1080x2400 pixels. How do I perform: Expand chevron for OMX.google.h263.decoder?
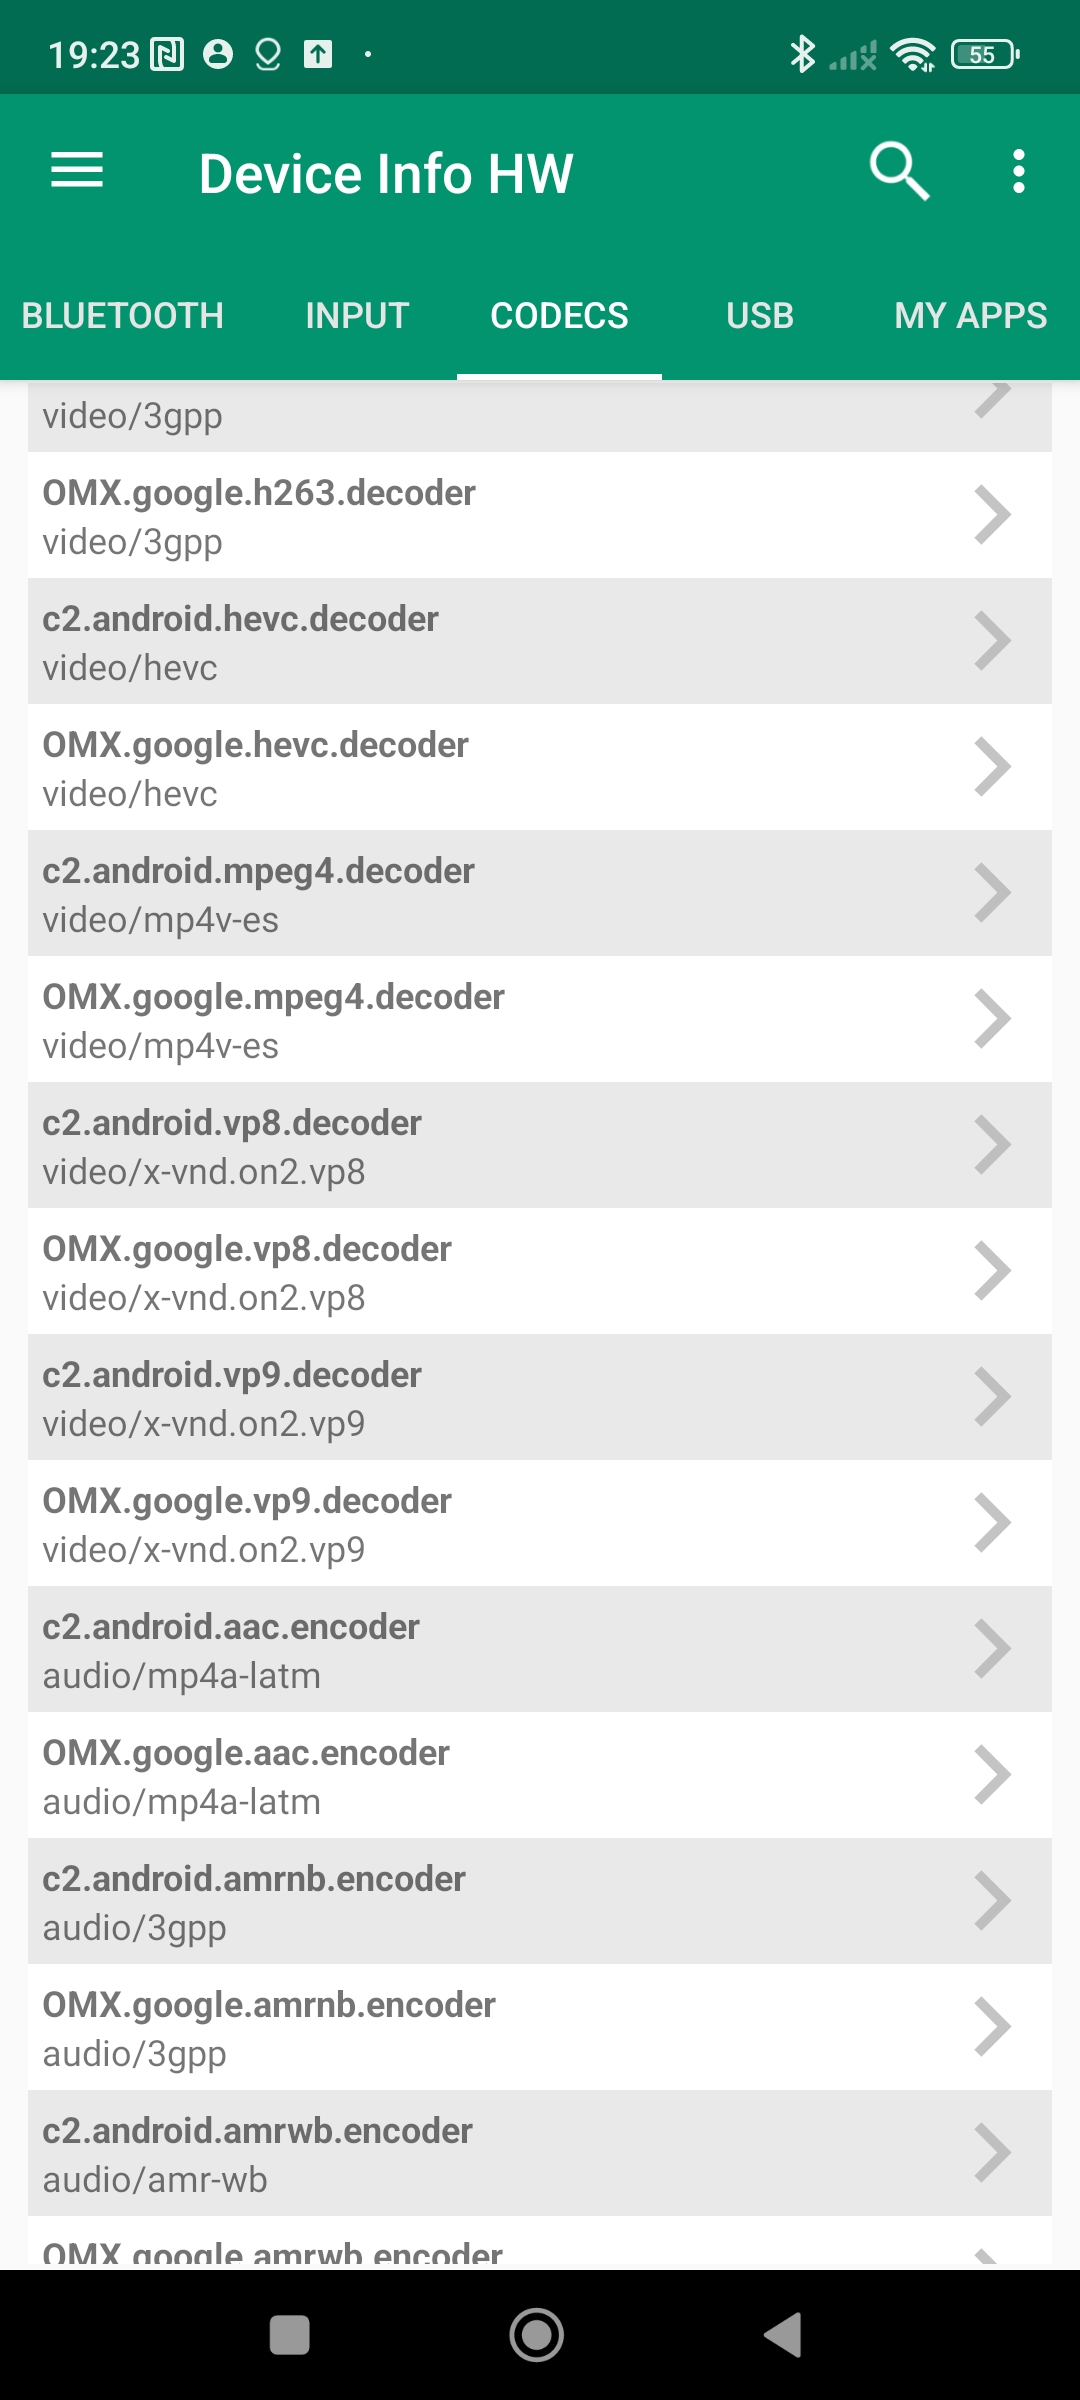(992, 515)
